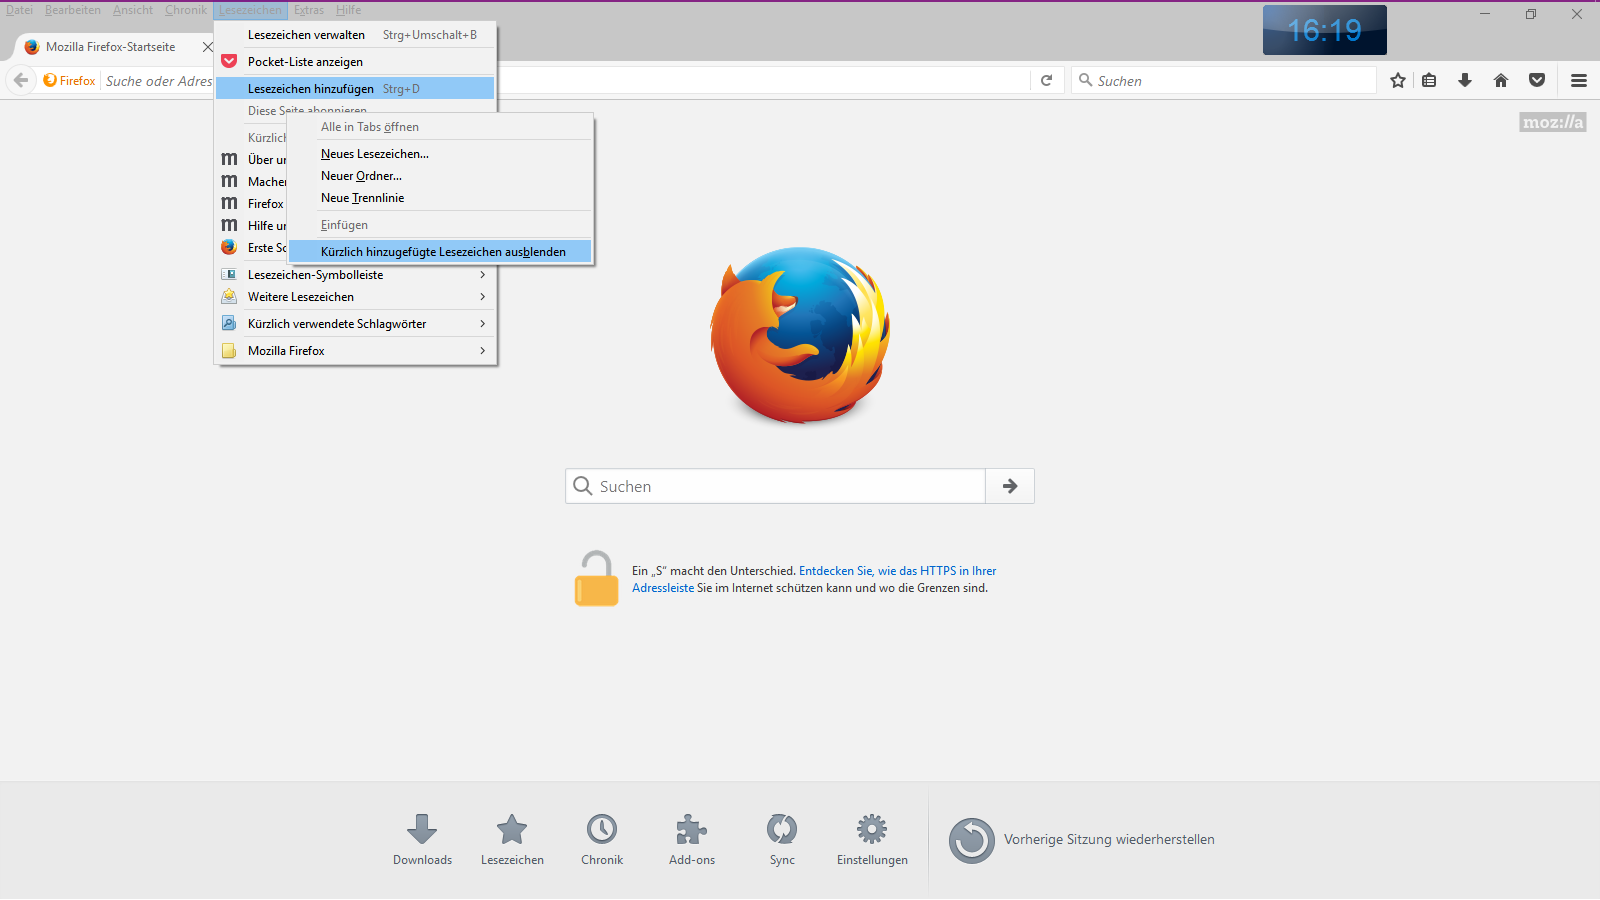Click the orange padlock icon
Viewport: 1600px width, 900px height.
pyautogui.click(x=596, y=578)
